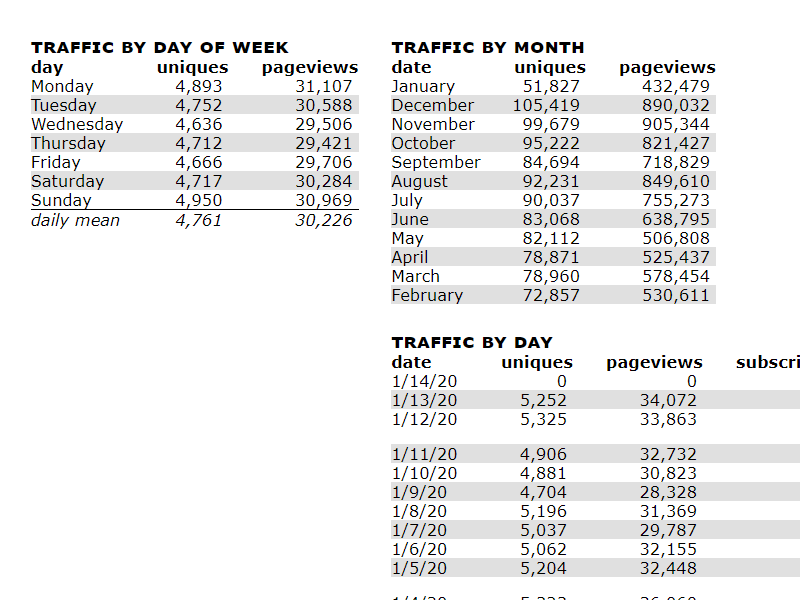Click the 'Traffic by Month' heading
This screenshot has height=600, width=800.
tap(487, 47)
